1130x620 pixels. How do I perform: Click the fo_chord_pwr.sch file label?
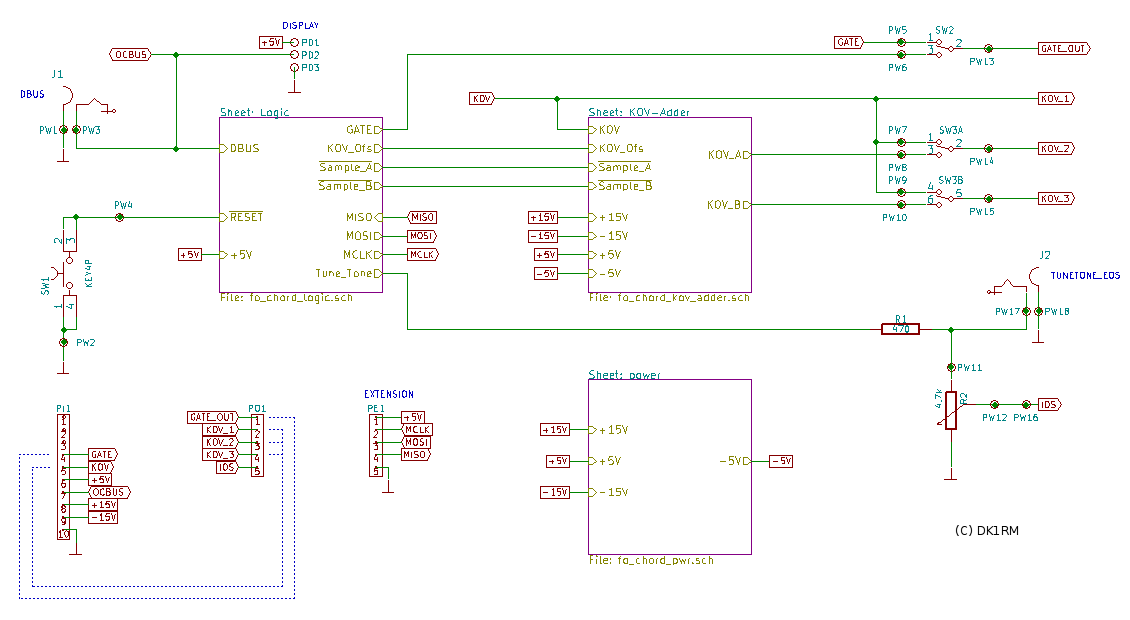(x=651, y=561)
